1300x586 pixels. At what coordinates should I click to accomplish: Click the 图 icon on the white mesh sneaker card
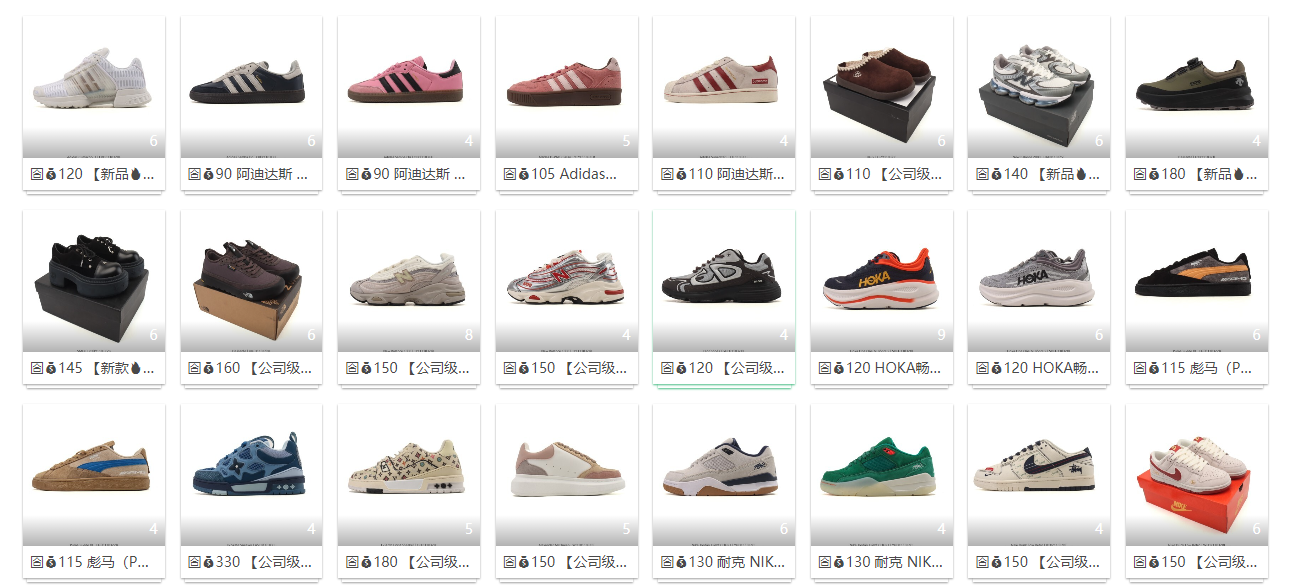pyautogui.click(x=37, y=174)
